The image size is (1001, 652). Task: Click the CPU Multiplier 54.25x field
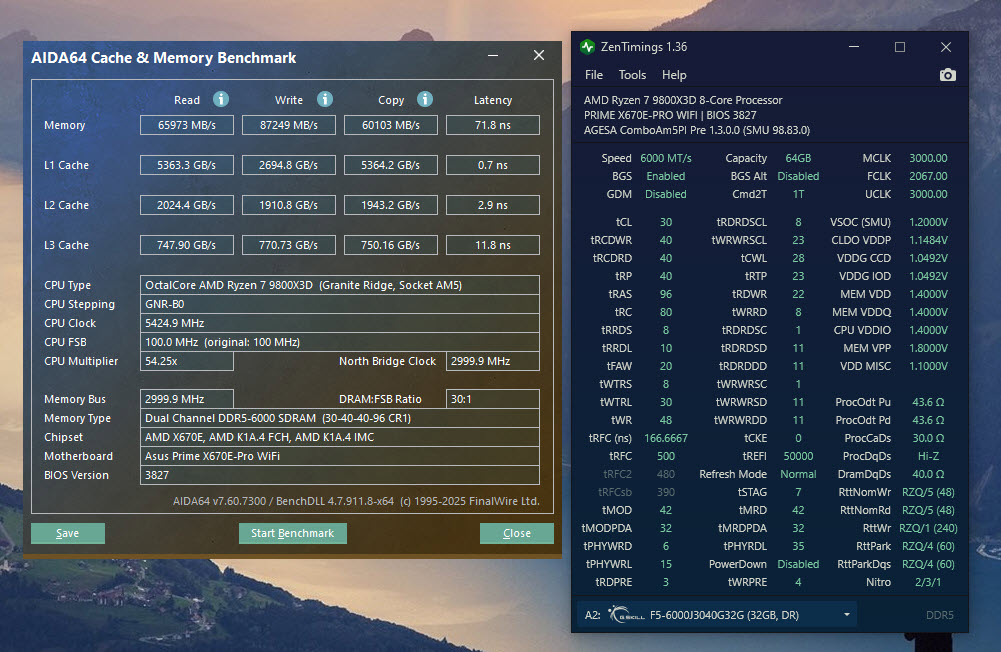[x=186, y=361]
